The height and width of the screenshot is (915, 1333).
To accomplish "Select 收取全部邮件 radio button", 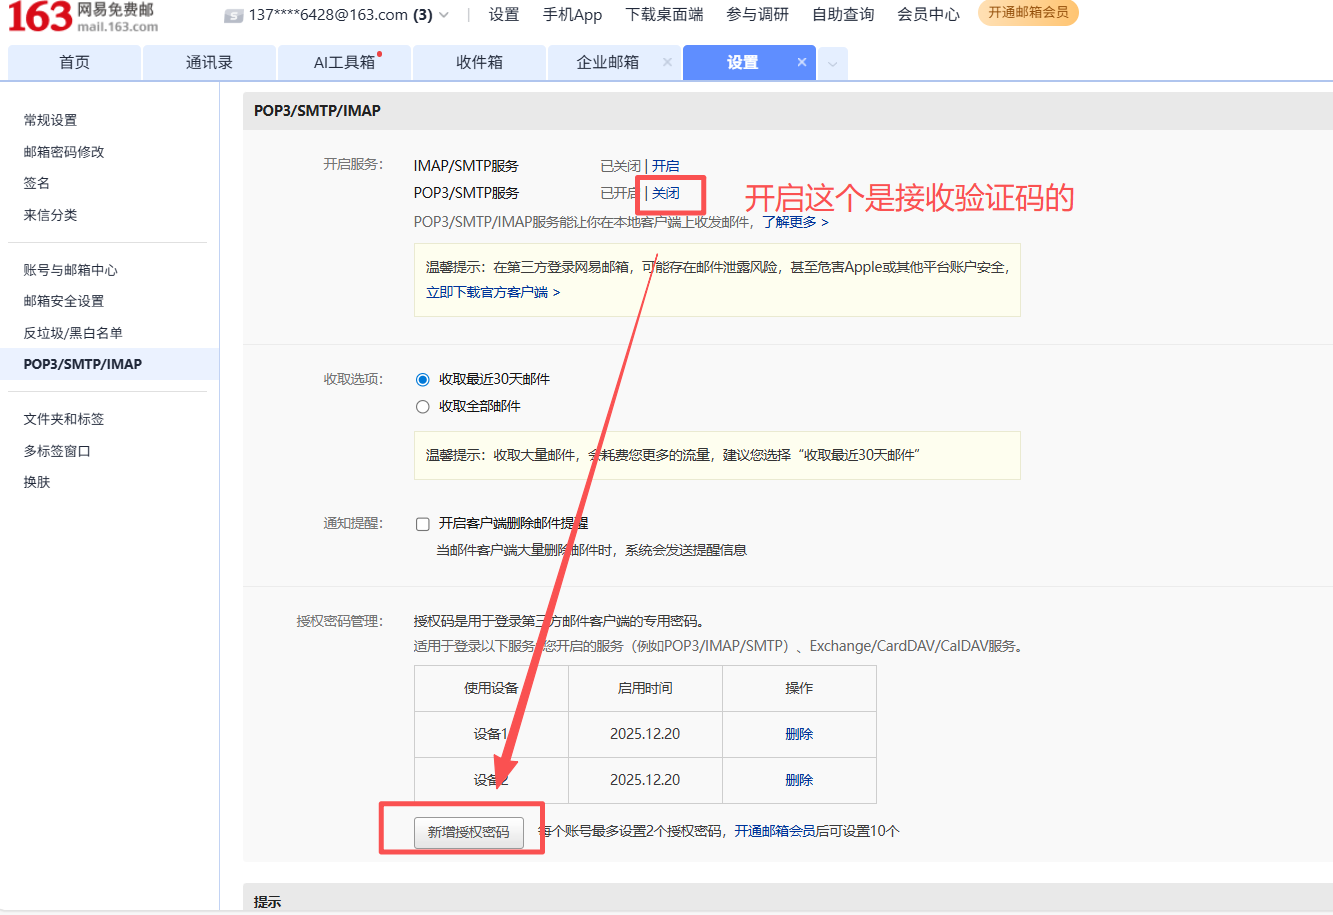I will 422,407.
